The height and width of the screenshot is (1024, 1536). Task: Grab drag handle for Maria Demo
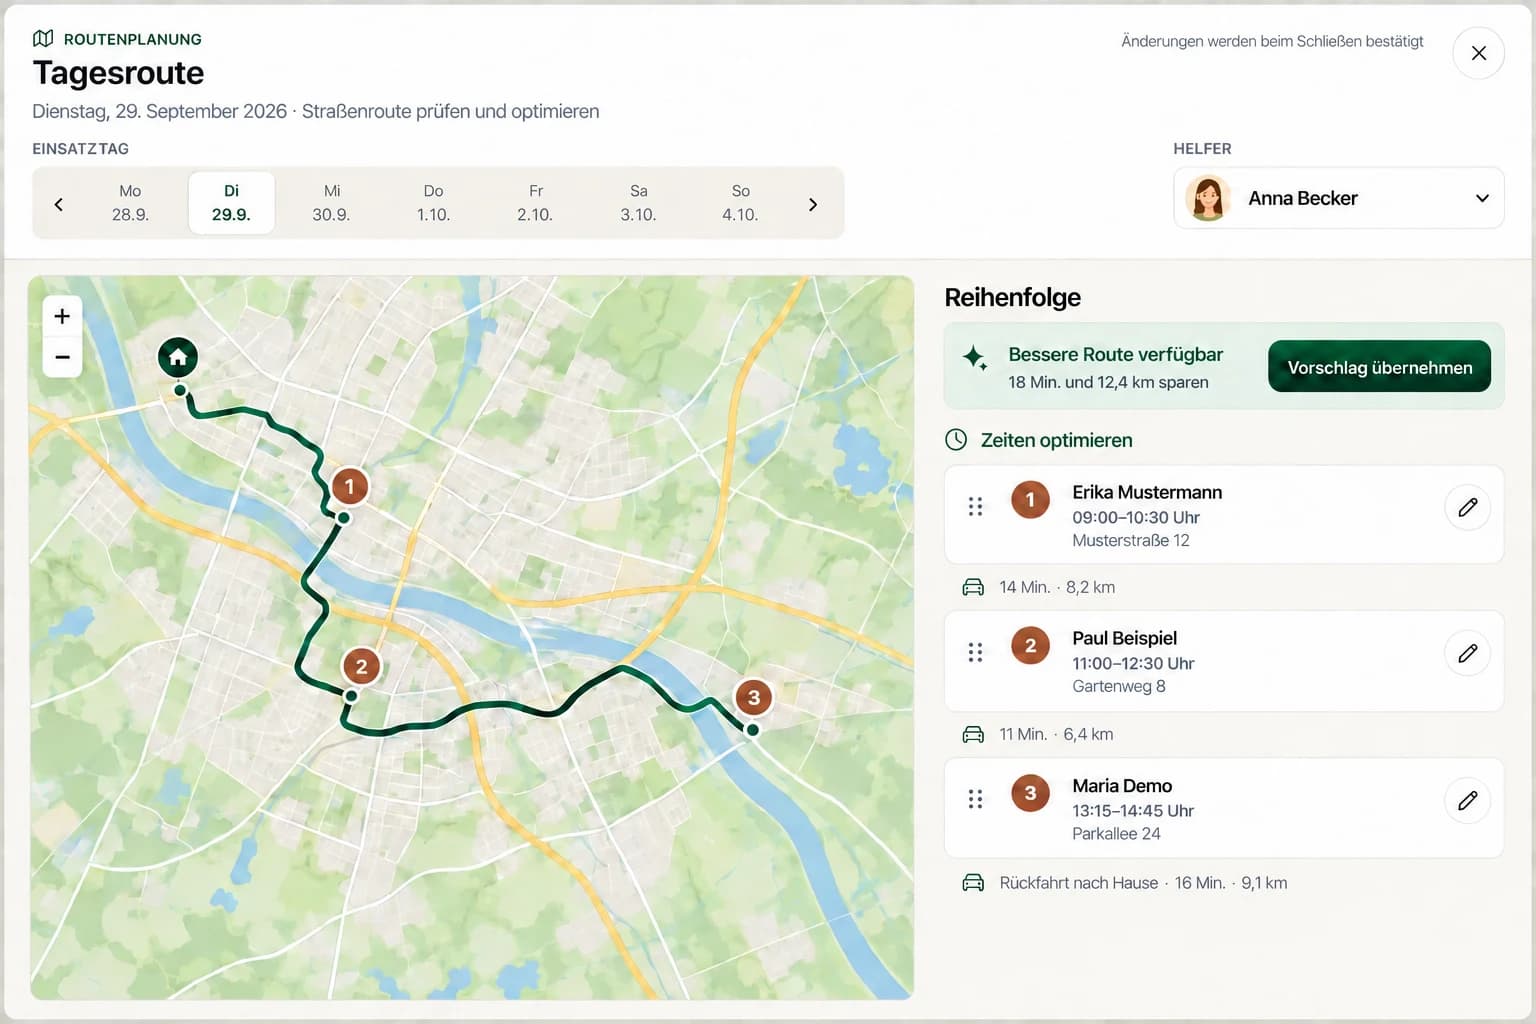[975, 799]
